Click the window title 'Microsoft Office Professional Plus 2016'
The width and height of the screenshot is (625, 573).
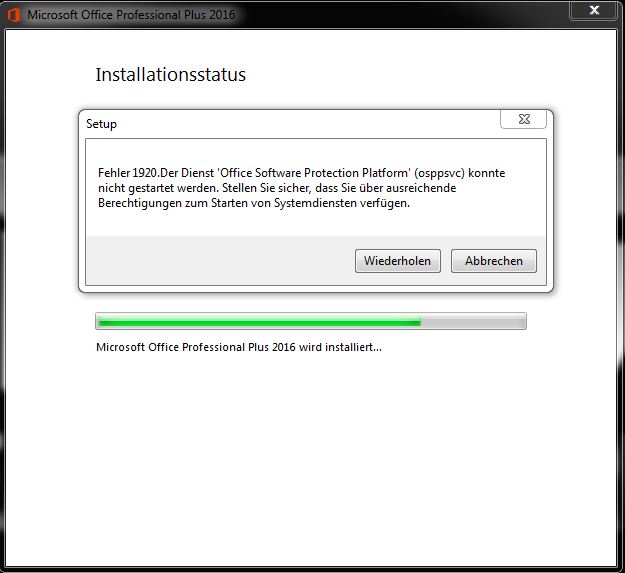pos(131,15)
